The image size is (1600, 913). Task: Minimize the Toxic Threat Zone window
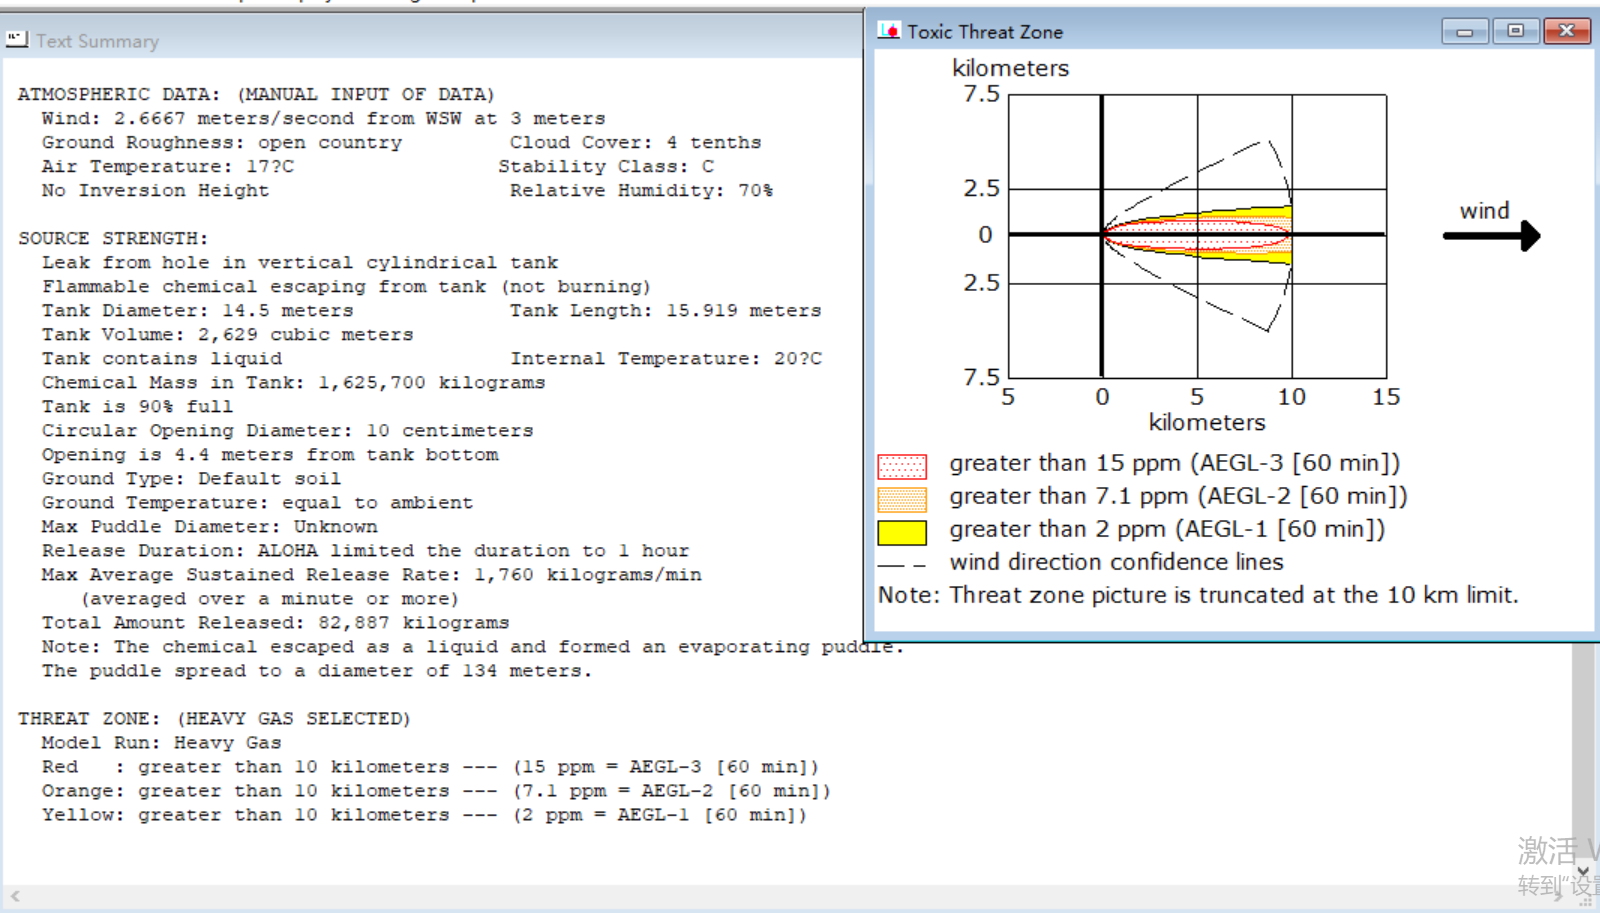tap(1465, 31)
